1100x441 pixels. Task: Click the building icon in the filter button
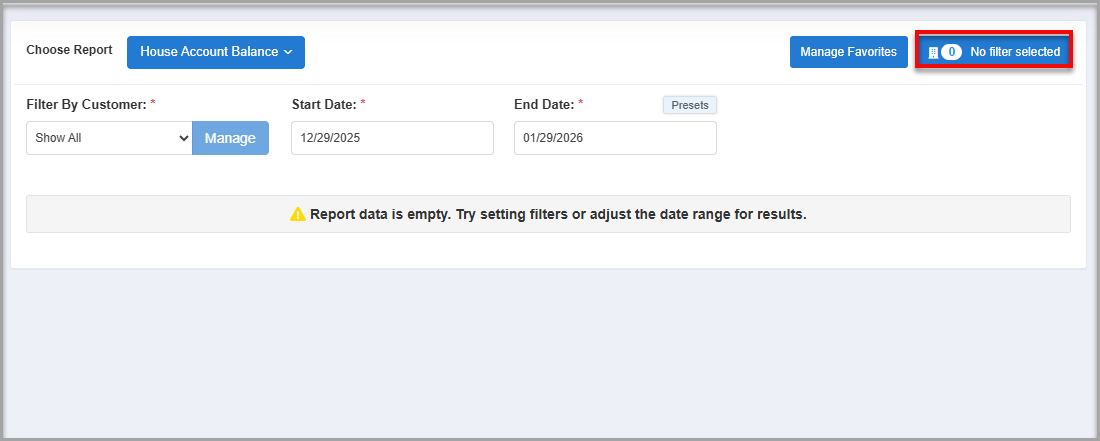(933, 52)
